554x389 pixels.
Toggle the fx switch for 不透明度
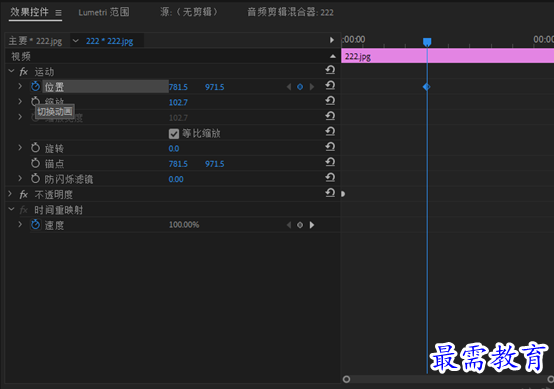(24, 194)
